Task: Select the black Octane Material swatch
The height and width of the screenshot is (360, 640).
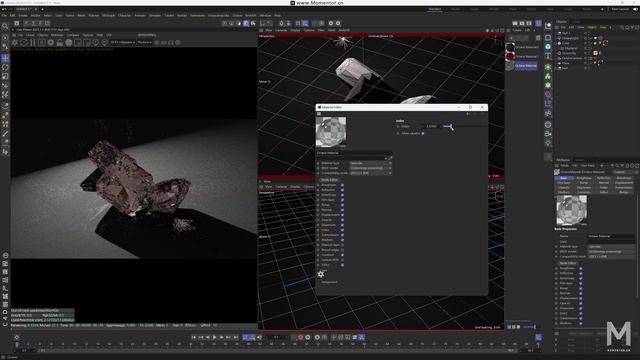Action: tap(510, 47)
